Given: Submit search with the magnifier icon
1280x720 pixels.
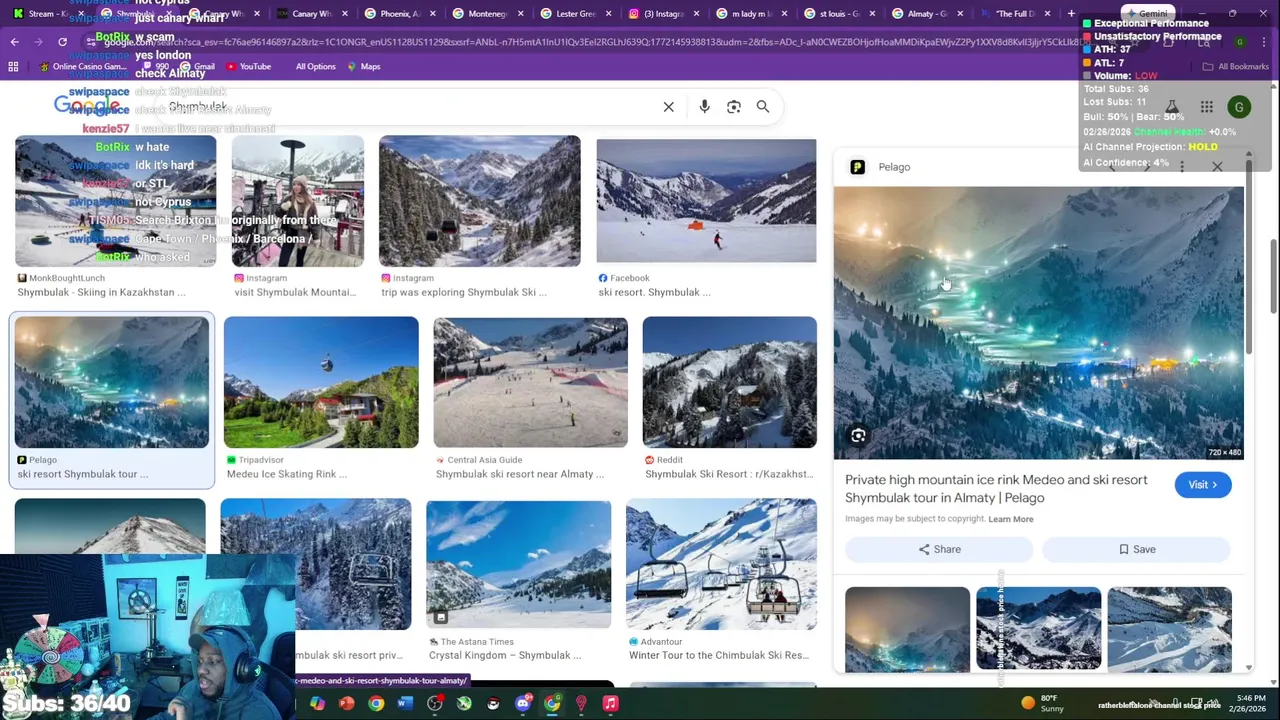Looking at the screenshot, I should click(763, 107).
